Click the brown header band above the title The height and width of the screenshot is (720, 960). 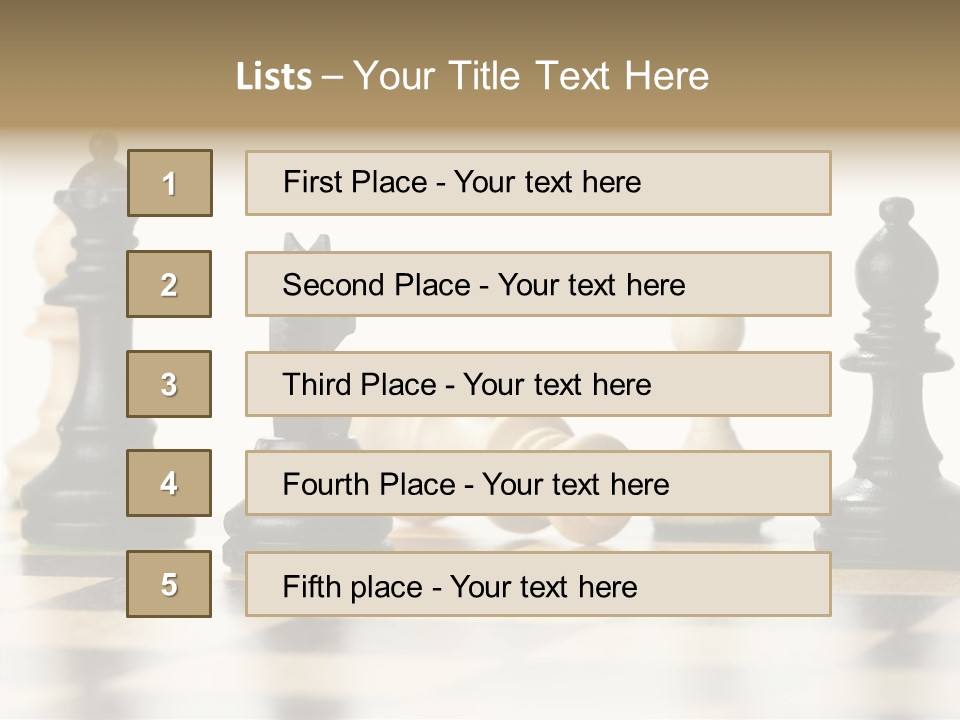coord(480,25)
